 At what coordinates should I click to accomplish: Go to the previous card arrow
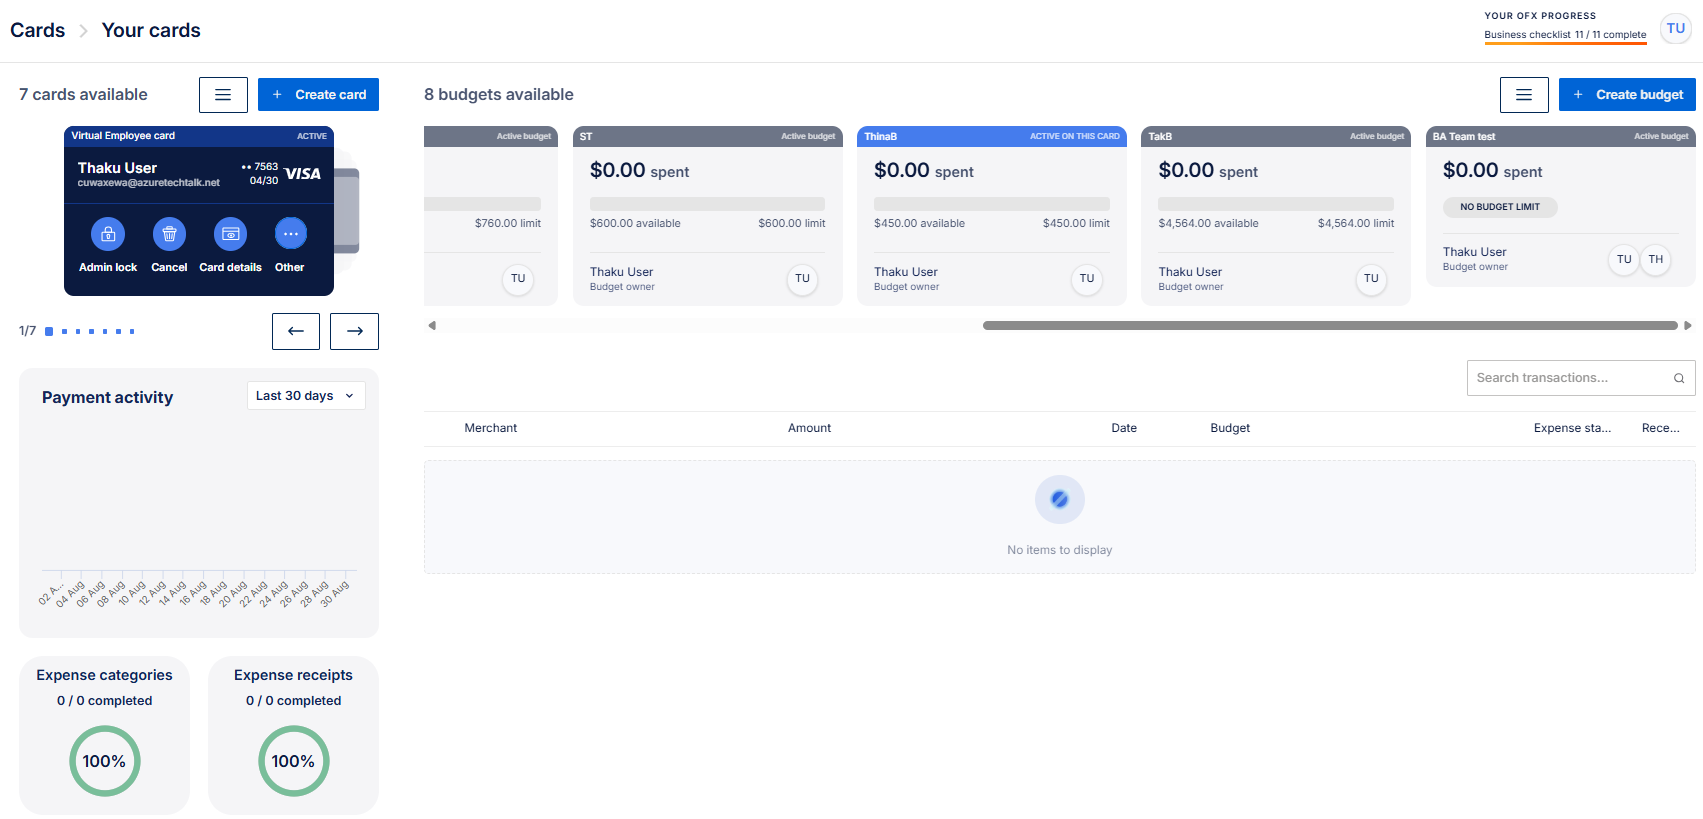coord(296,331)
